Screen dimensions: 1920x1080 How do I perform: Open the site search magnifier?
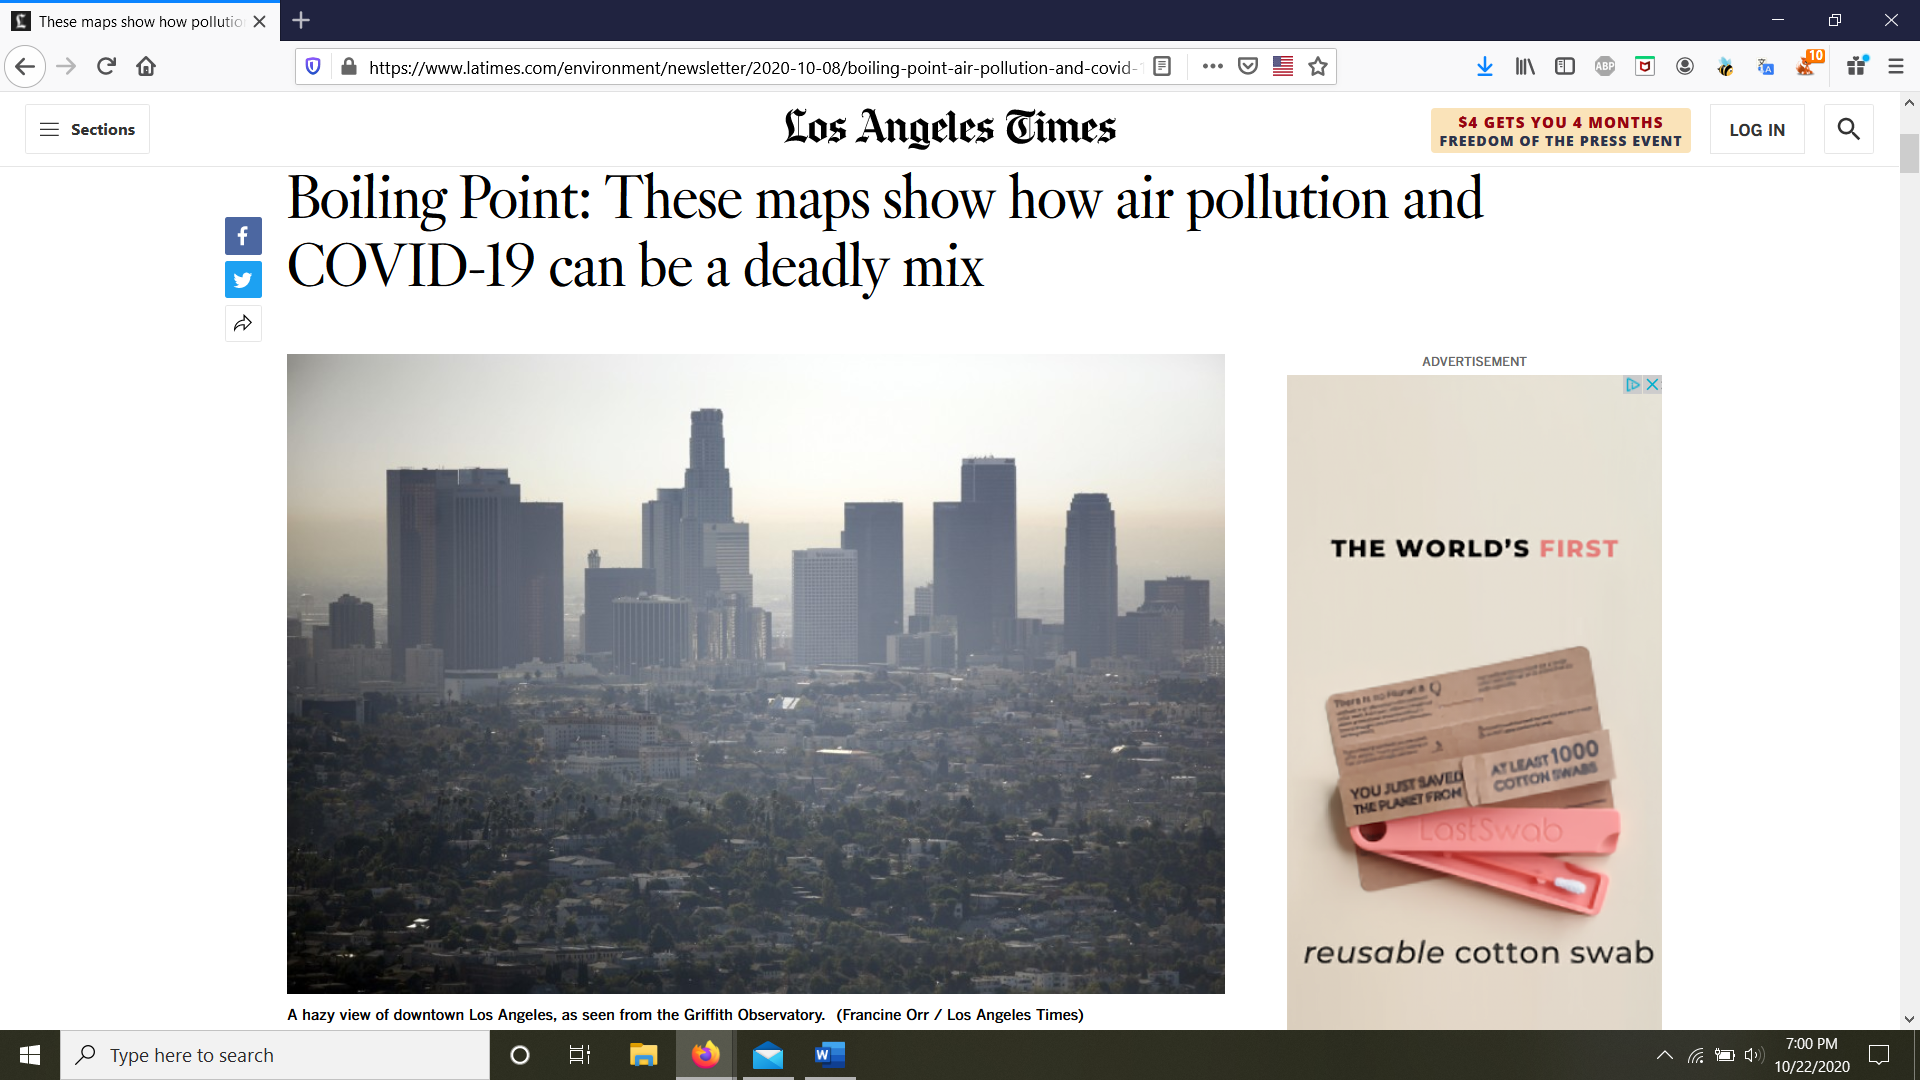click(x=1848, y=129)
